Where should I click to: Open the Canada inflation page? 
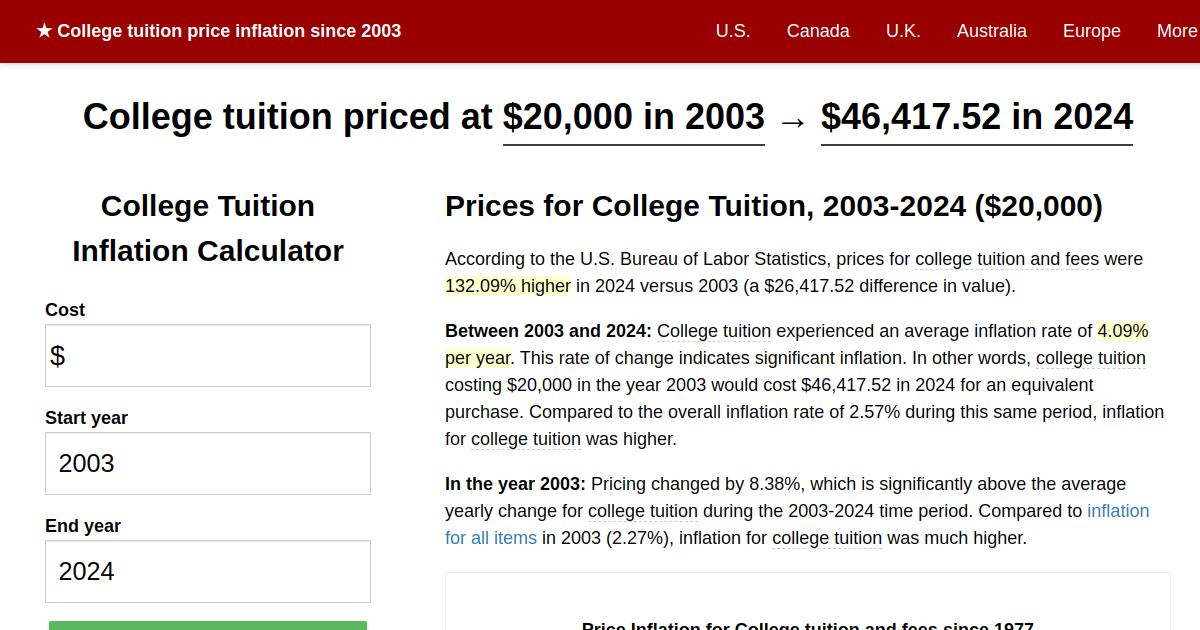tap(818, 31)
